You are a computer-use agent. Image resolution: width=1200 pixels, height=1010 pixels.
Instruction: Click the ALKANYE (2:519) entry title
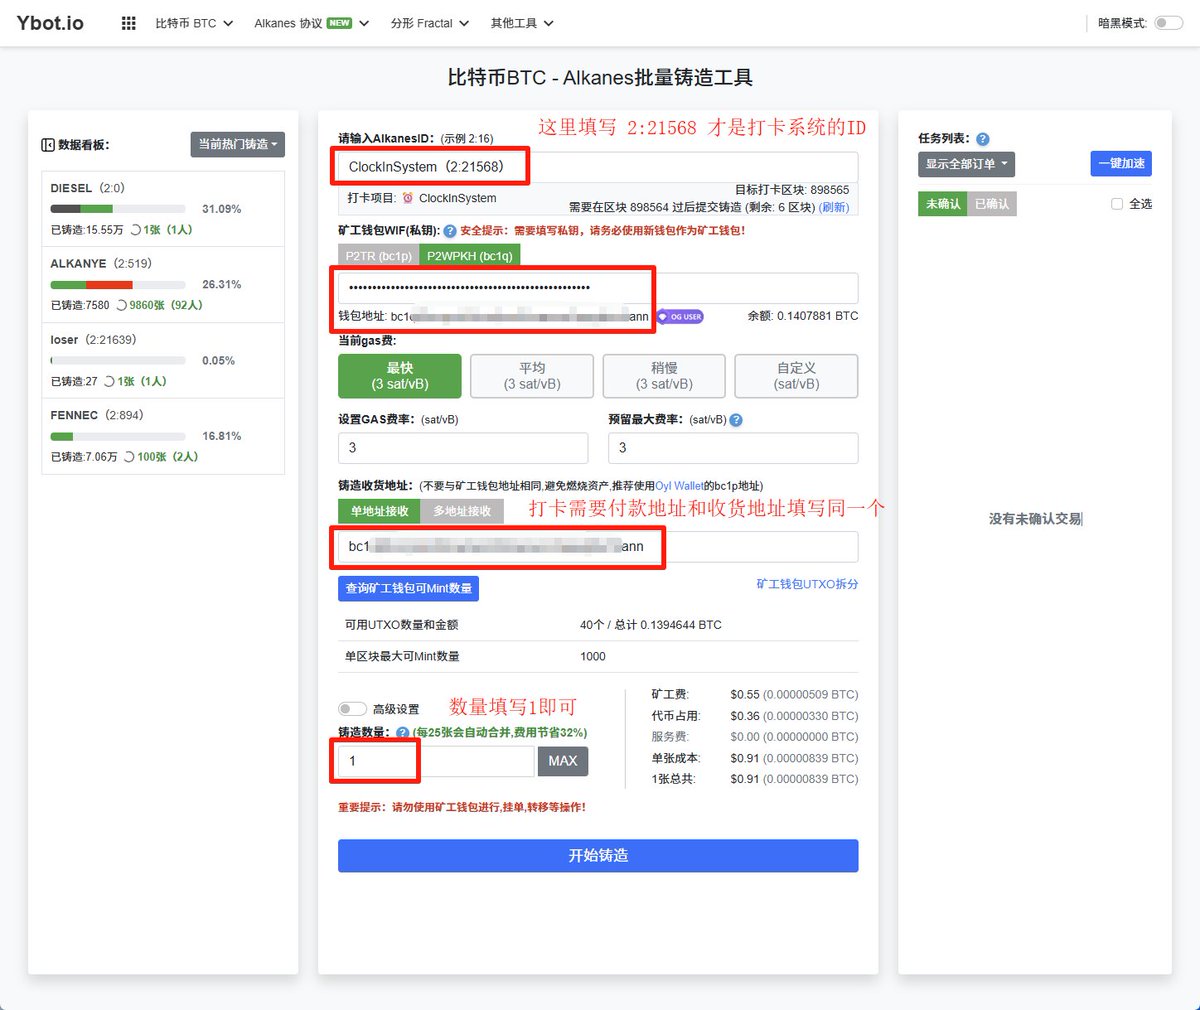pos(101,264)
